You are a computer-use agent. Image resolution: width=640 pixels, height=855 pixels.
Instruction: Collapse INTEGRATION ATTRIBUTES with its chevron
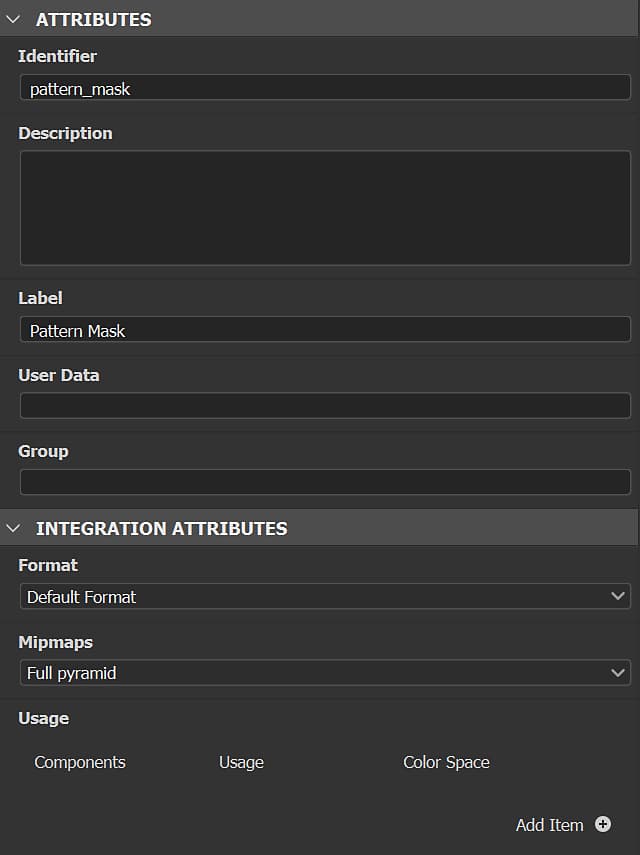click(13, 528)
